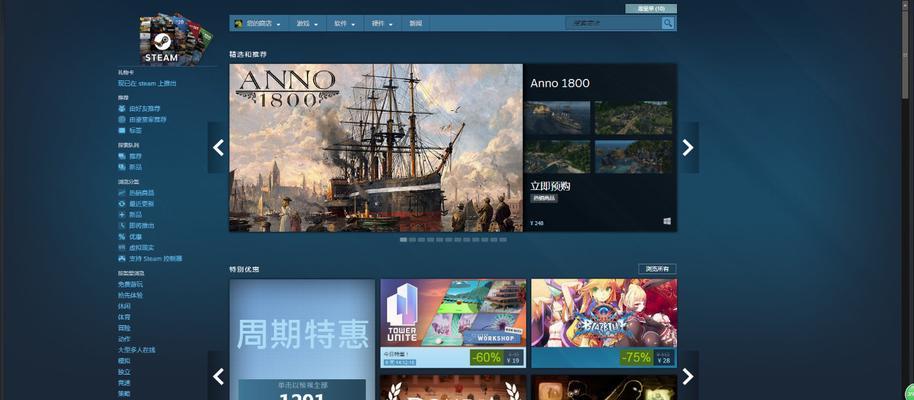Open the 新闻 tab
Viewport: 914px width, 400px height.
point(415,23)
